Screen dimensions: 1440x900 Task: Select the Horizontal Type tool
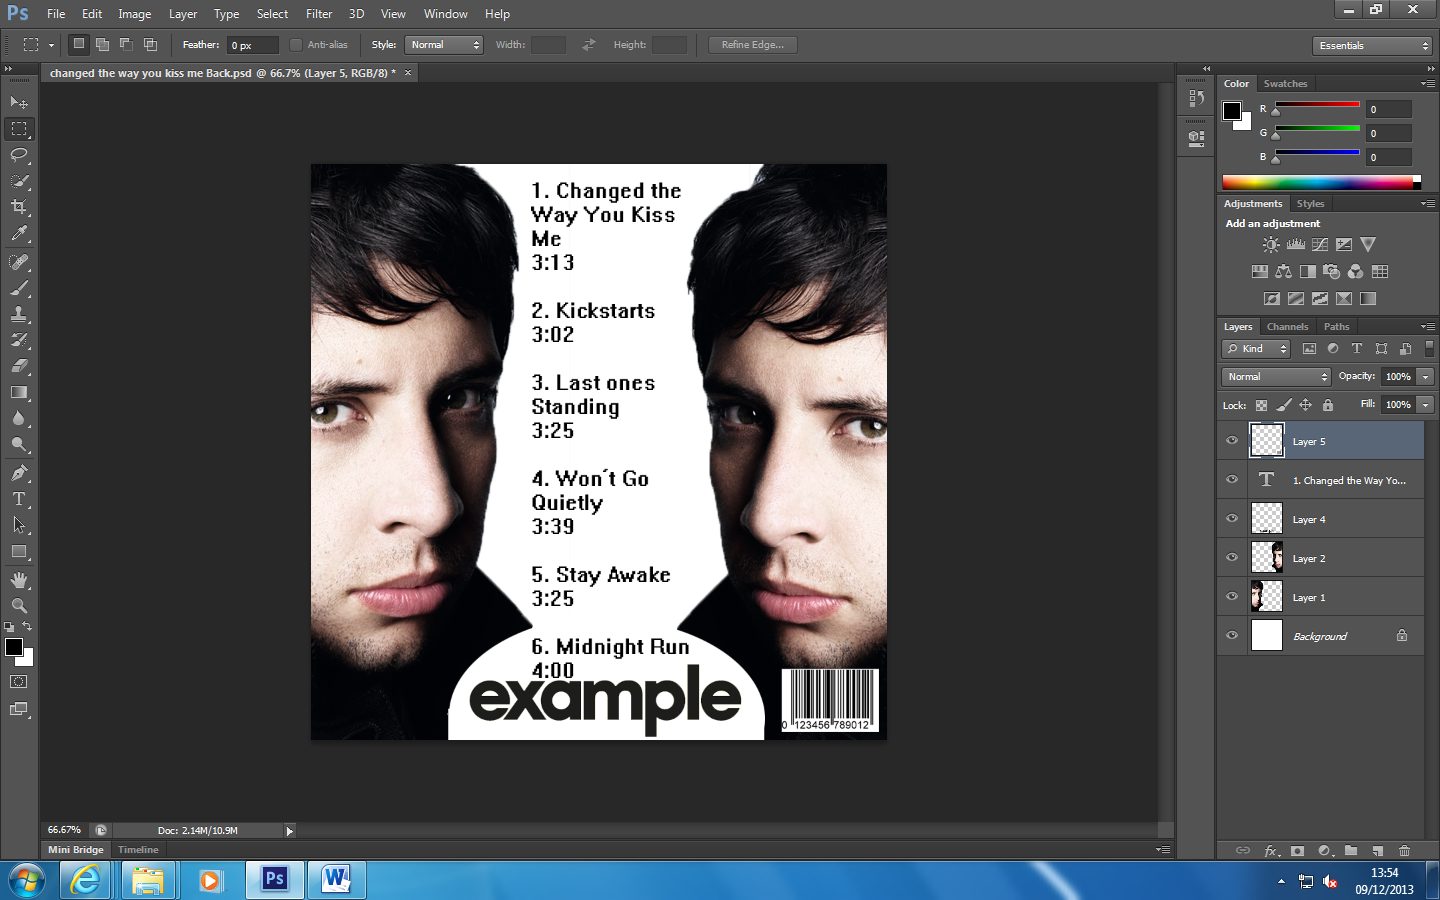[19, 499]
